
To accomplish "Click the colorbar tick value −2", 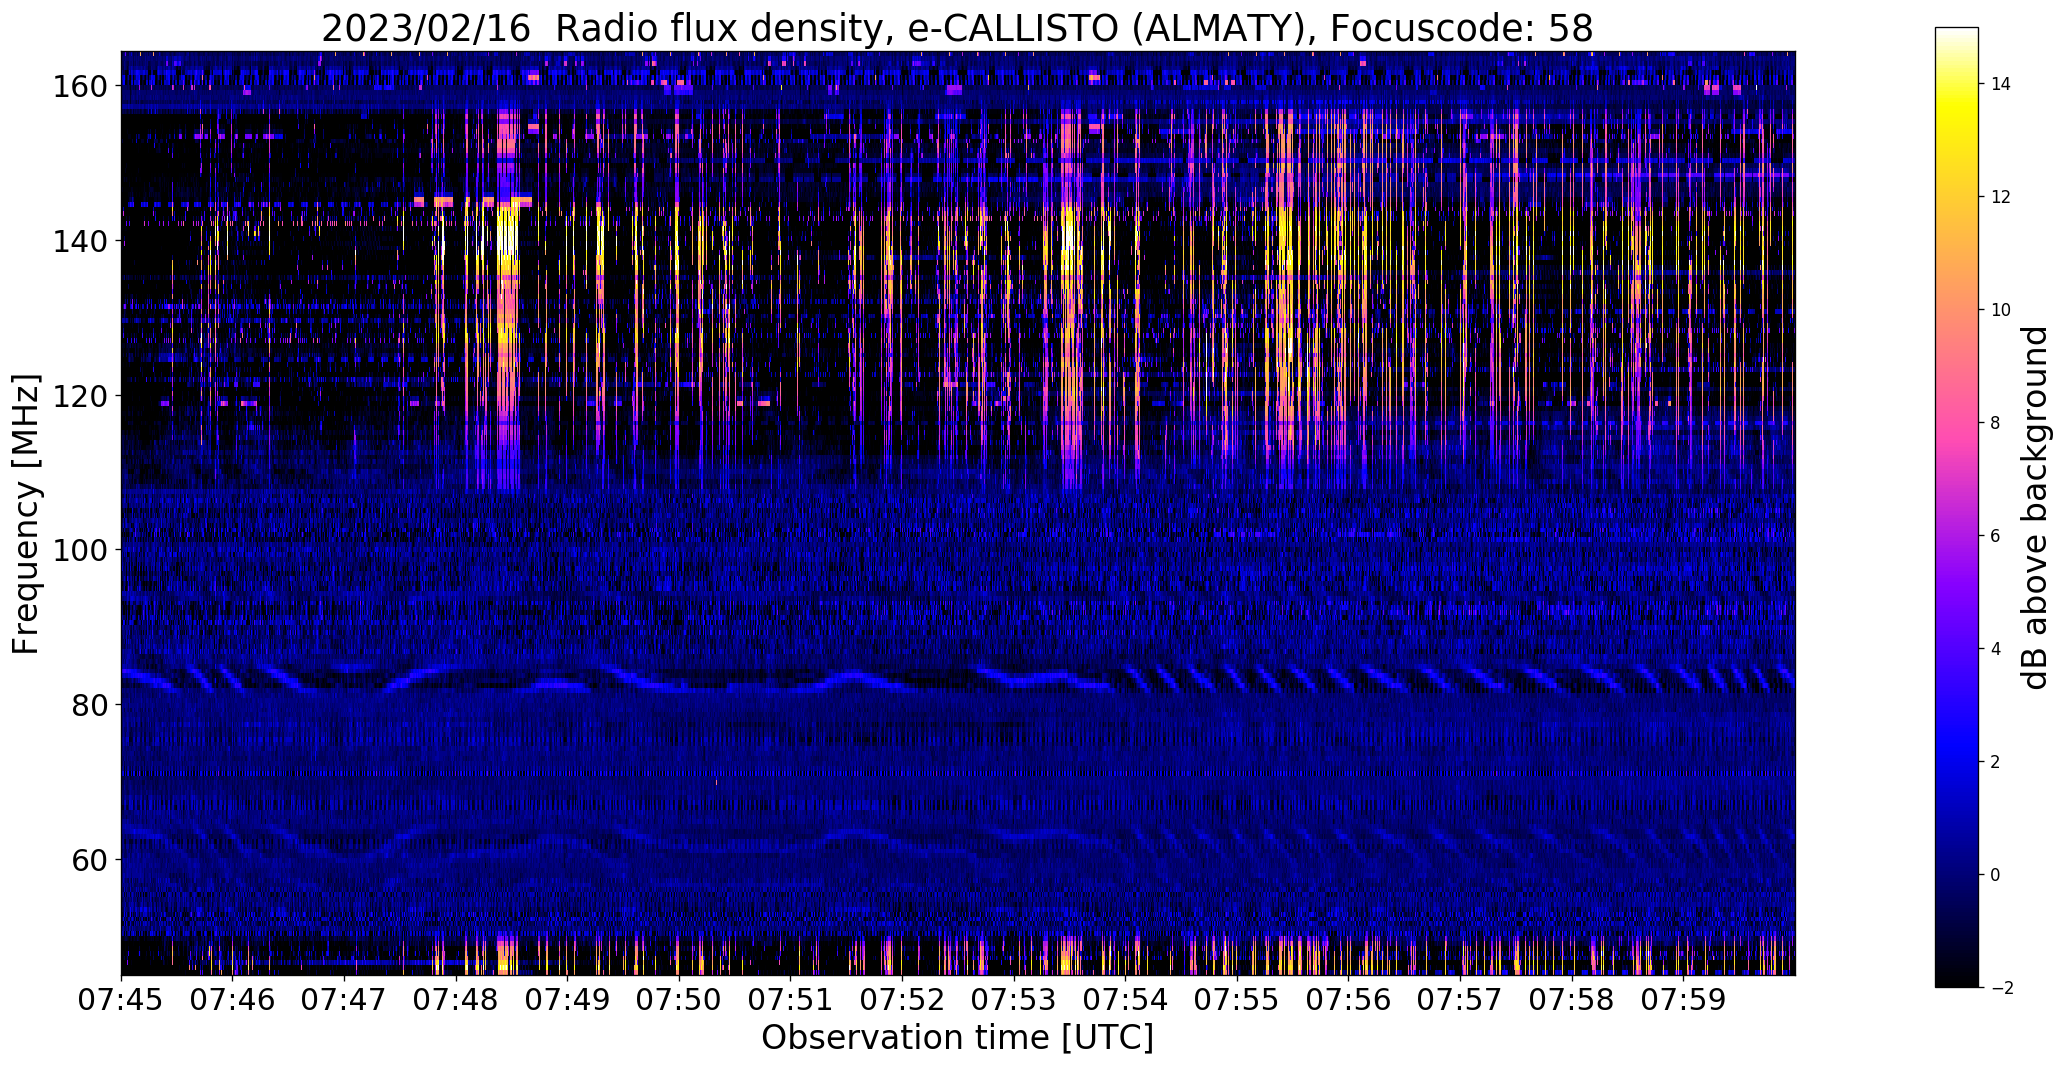I will tap(2001, 988).
